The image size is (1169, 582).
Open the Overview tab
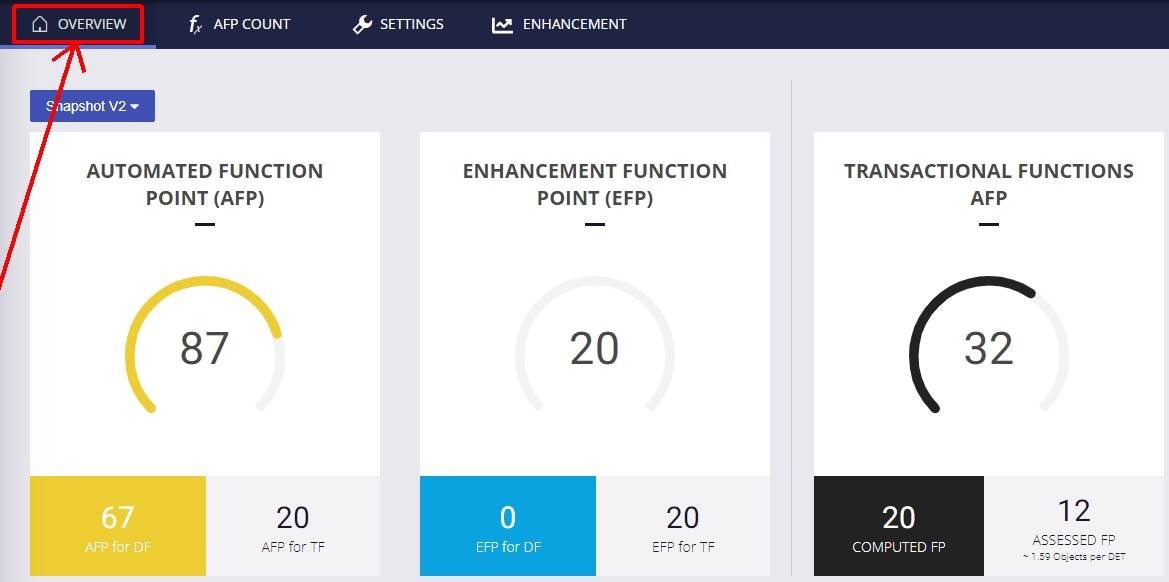[91, 24]
